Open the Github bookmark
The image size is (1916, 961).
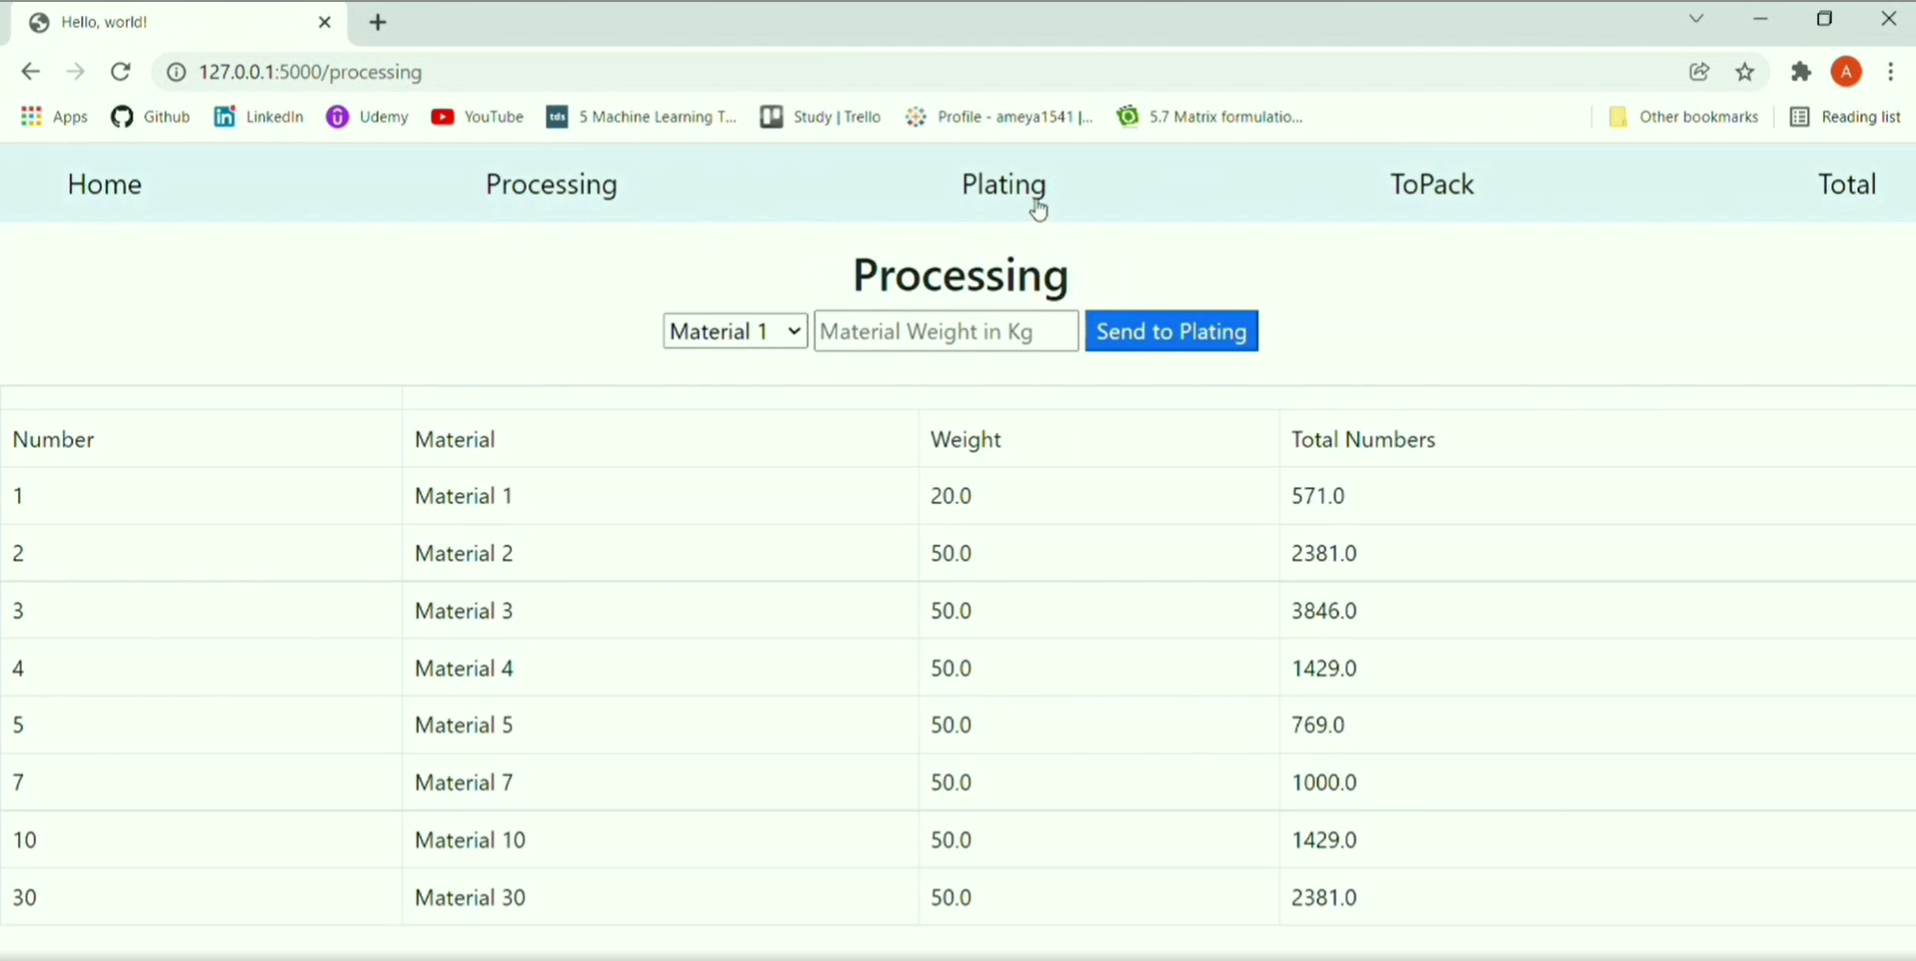pos(150,116)
